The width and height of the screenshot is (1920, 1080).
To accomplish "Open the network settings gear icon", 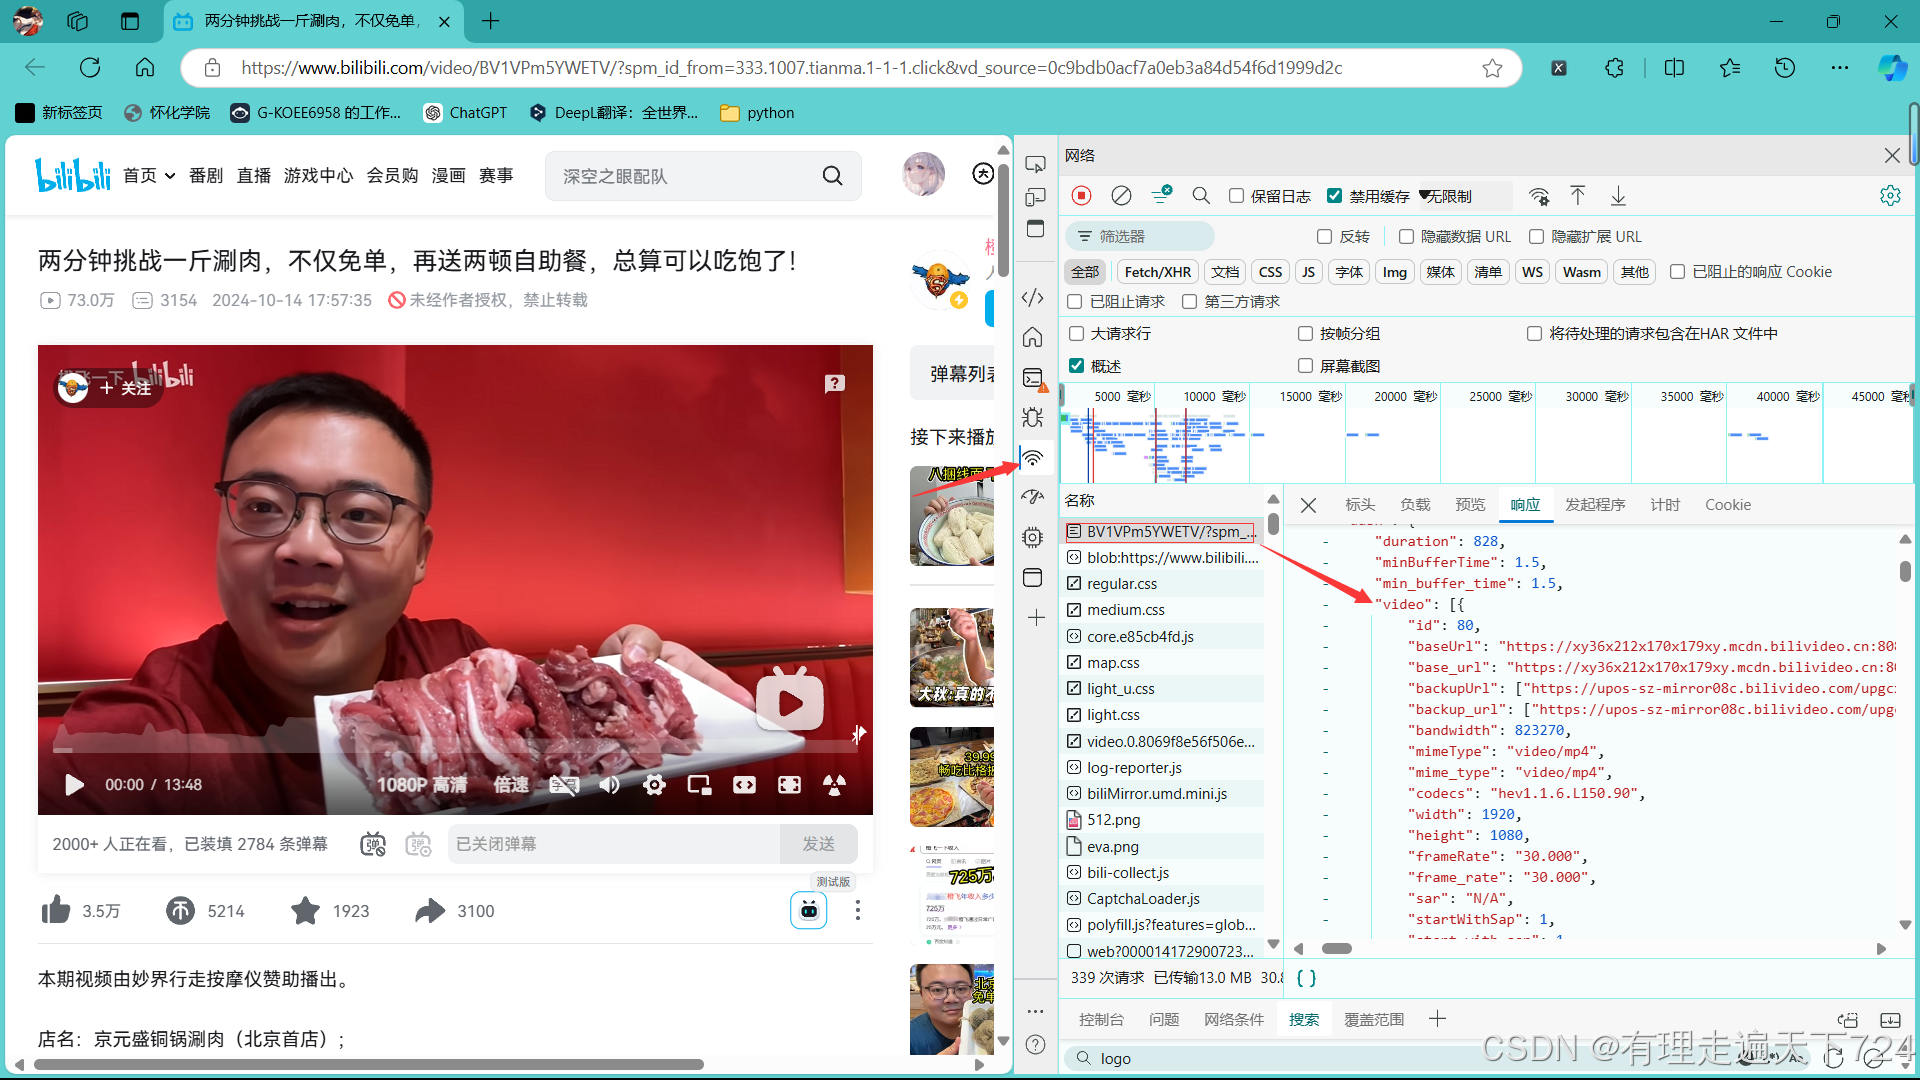I will [1889, 196].
